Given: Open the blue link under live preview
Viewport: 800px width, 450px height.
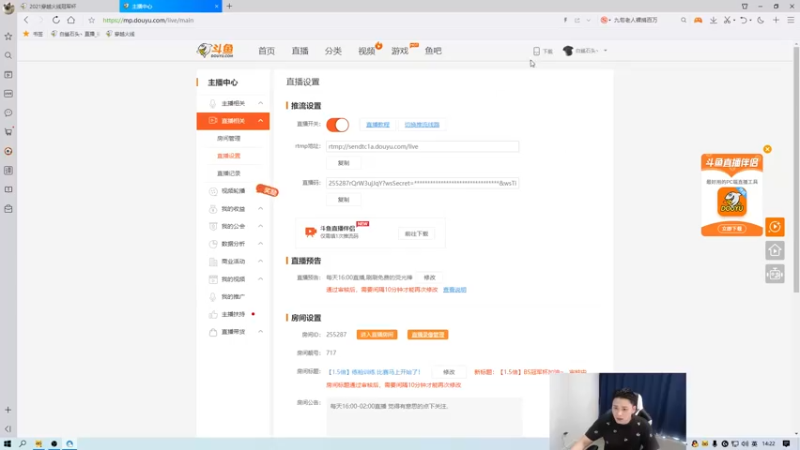Looking at the screenshot, I should pyautogui.click(x=455, y=290).
